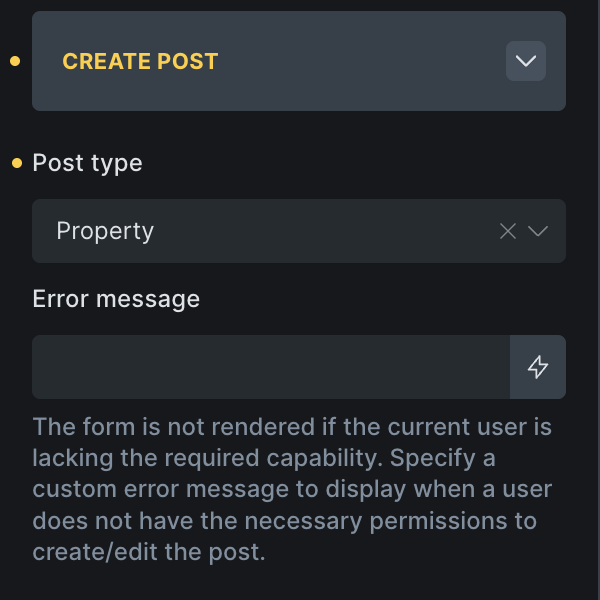The height and width of the screenshot is (600, 600).
Task: Click the CREATE POST title text
Action: coord(140,61)
